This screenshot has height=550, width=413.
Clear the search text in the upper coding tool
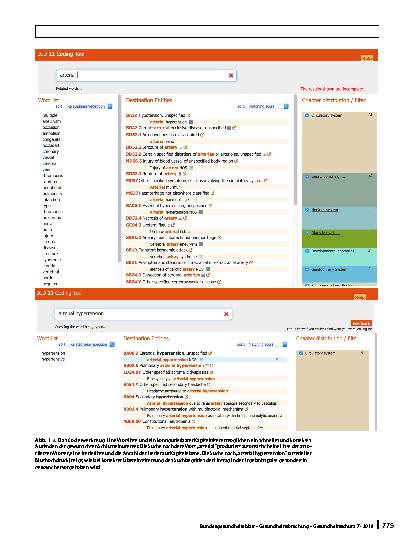231,75
